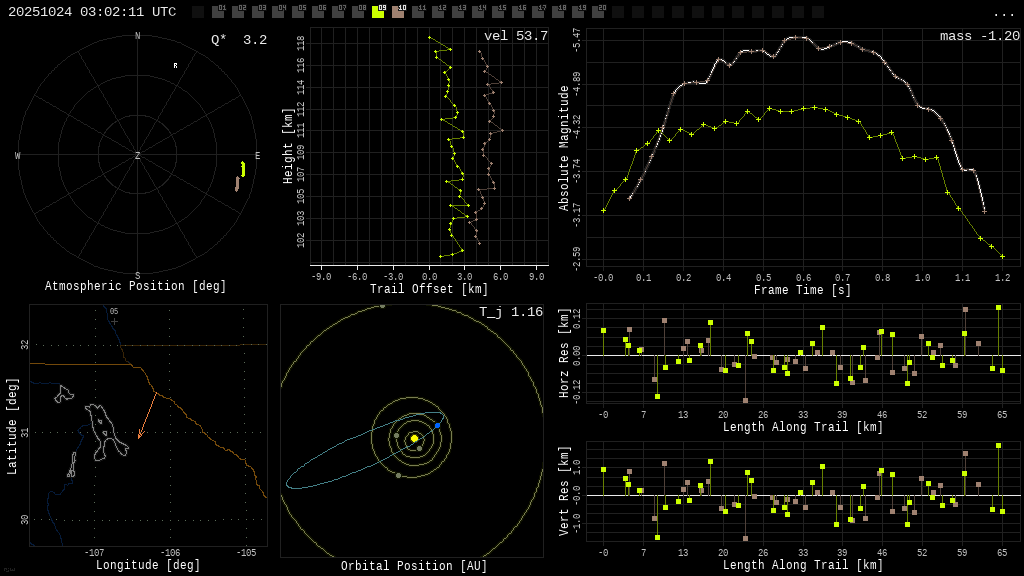
Task: Click the yellow Sun in the orbital plot
Action: click(414, 438)
